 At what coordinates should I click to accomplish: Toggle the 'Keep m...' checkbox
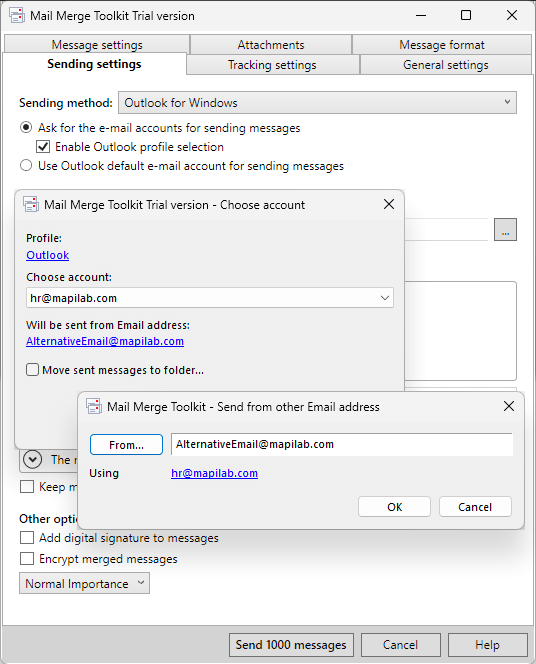tap(27, 487)
